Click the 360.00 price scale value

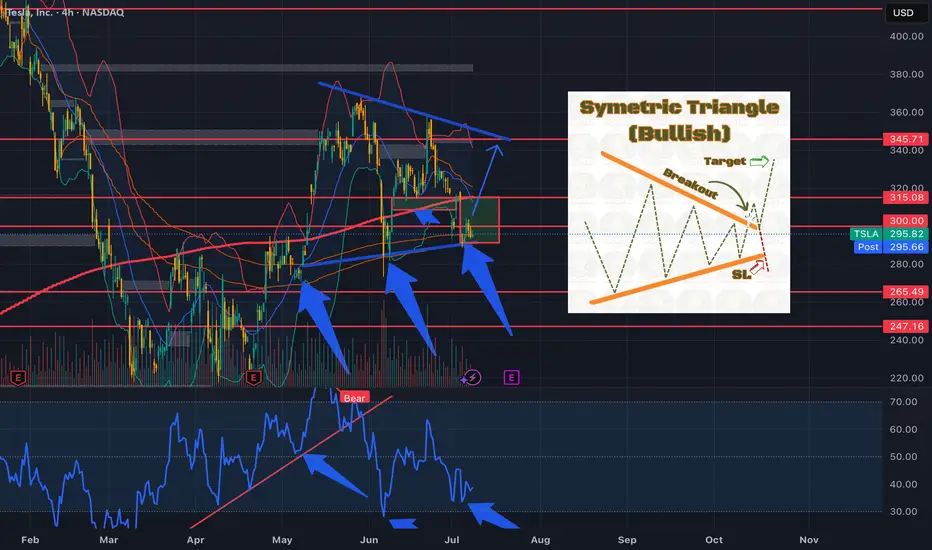(906, 112)
